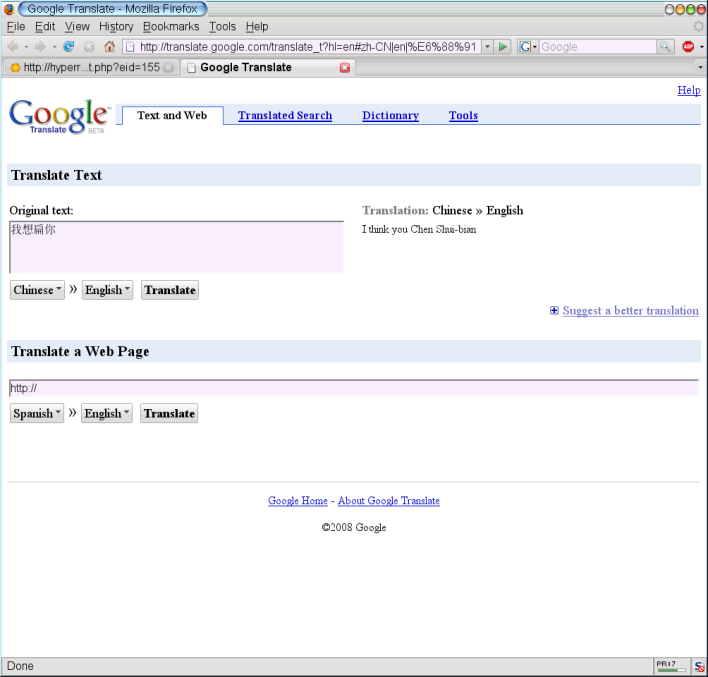Switch to the Translated Search tab
Viewport: 708px width, 677px height.
pyautogui.click(x=285, y=116)
